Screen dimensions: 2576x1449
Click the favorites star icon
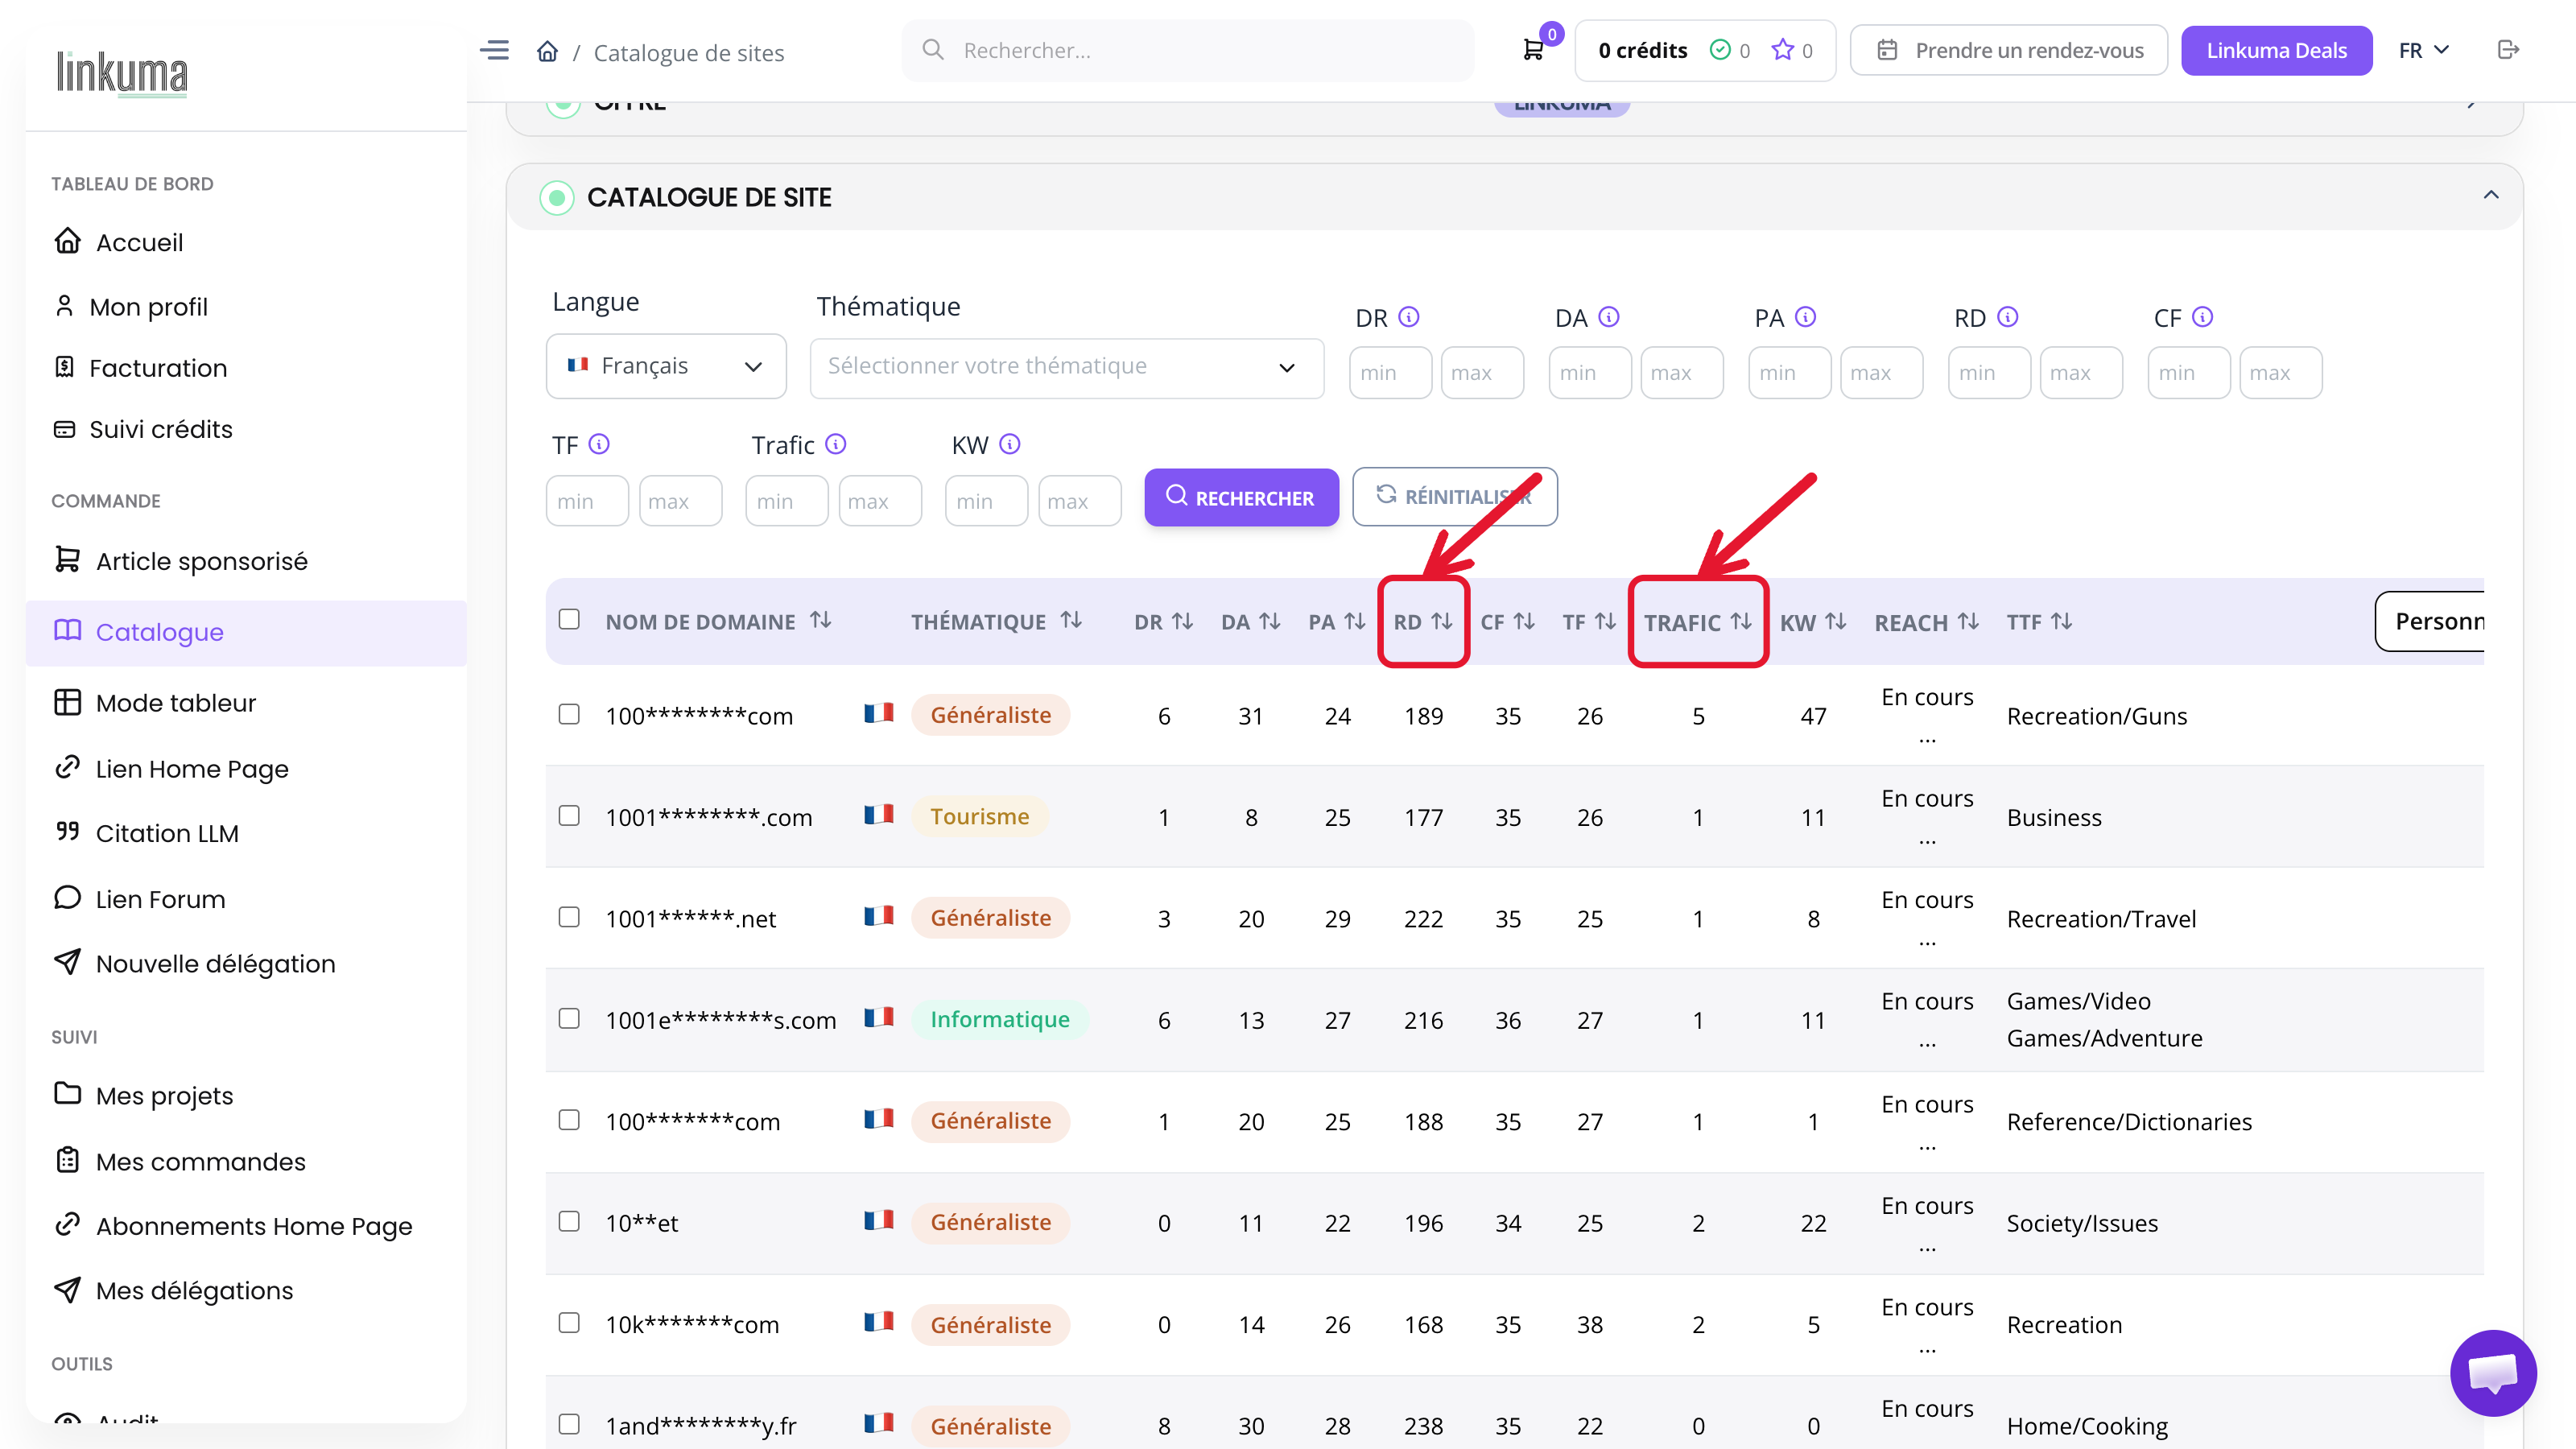point(1782,50)
